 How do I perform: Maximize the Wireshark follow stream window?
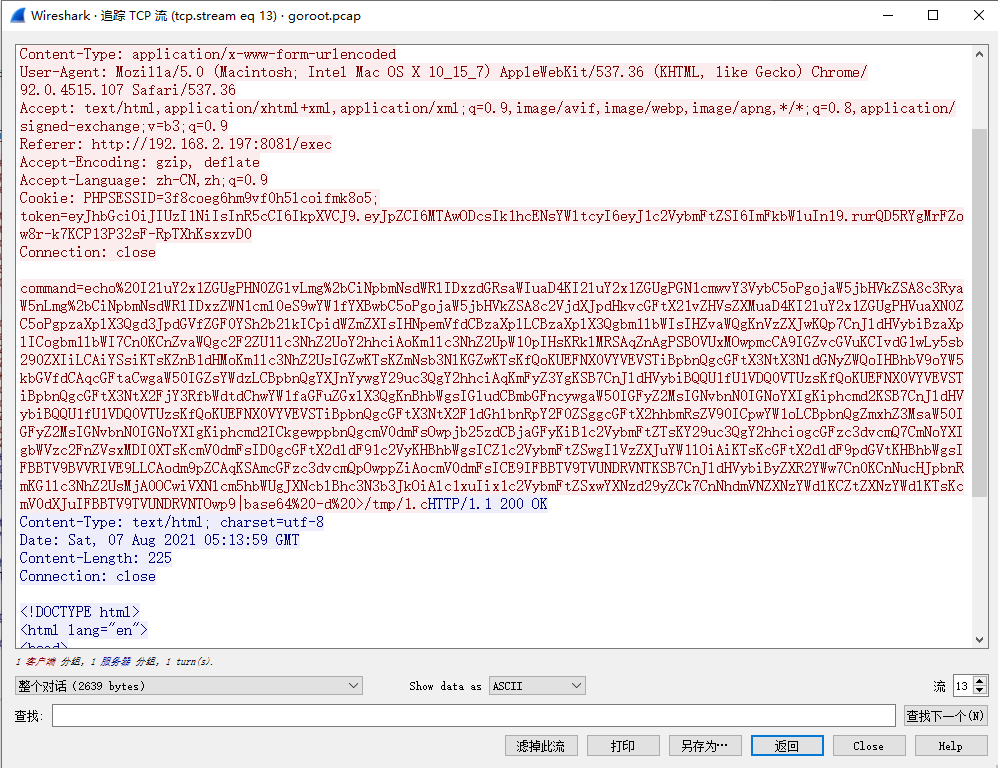[x=933, y=15]
